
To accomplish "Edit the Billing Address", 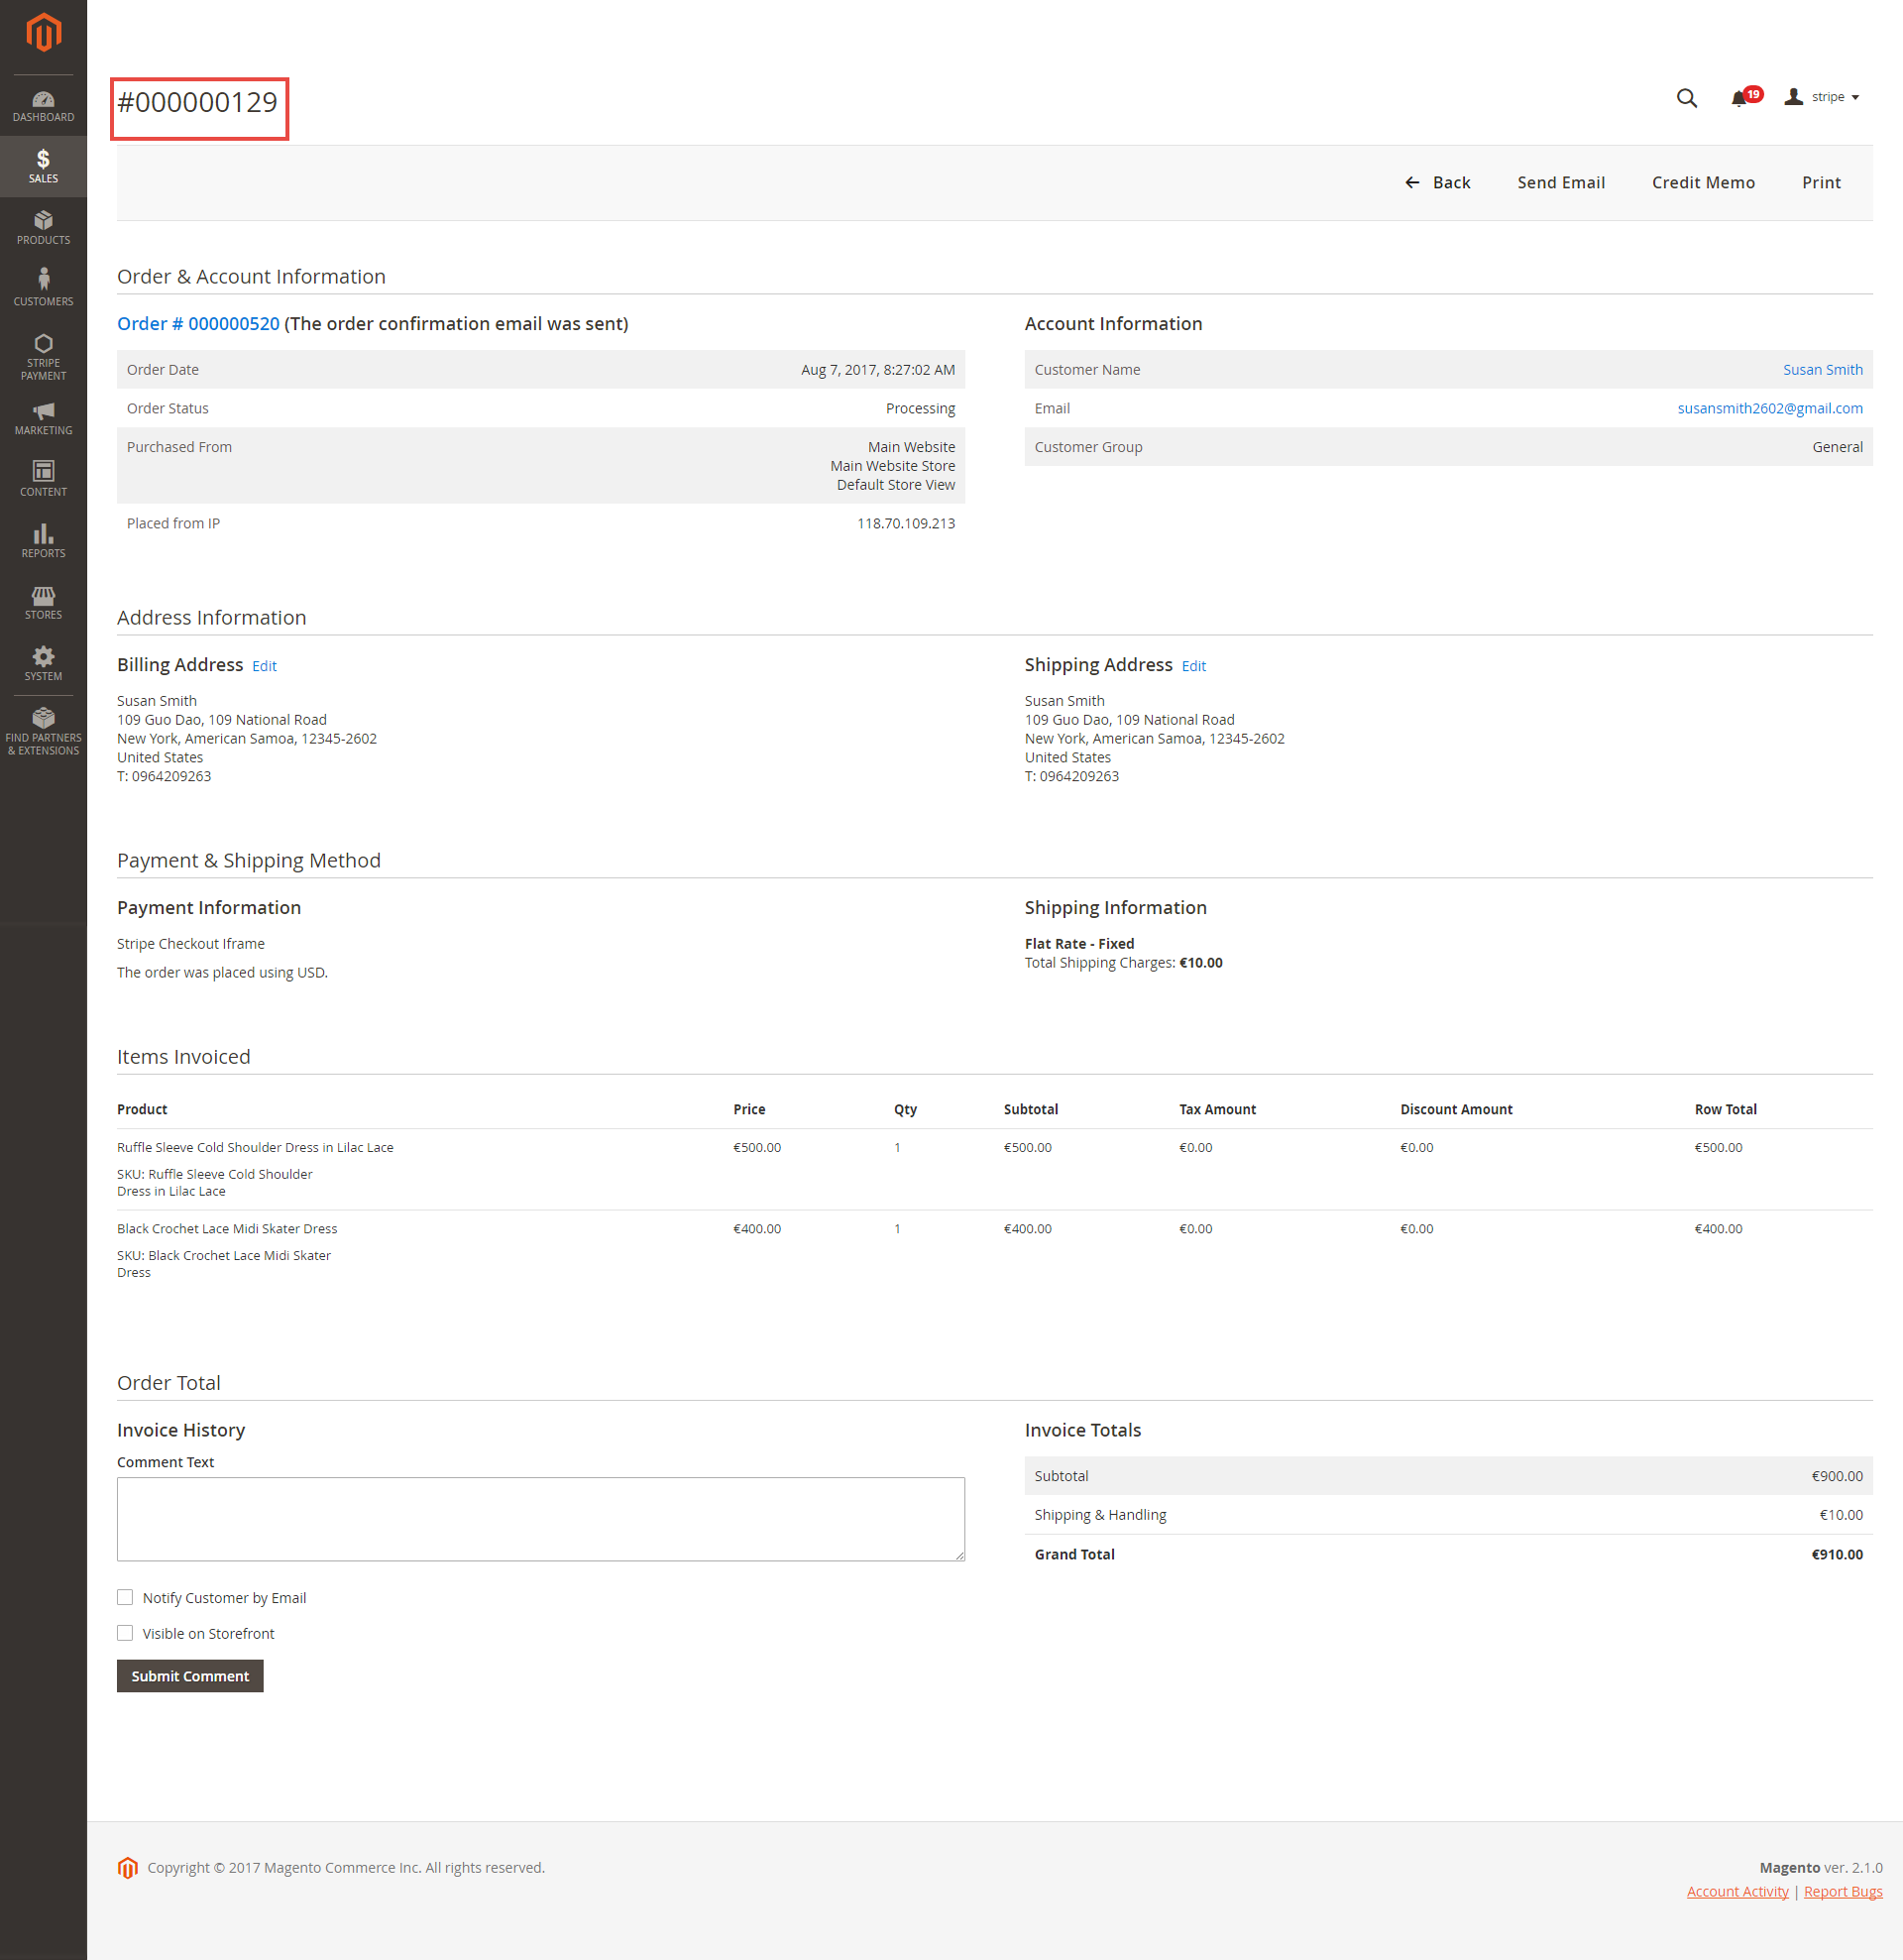I will [x=263, y=665].
